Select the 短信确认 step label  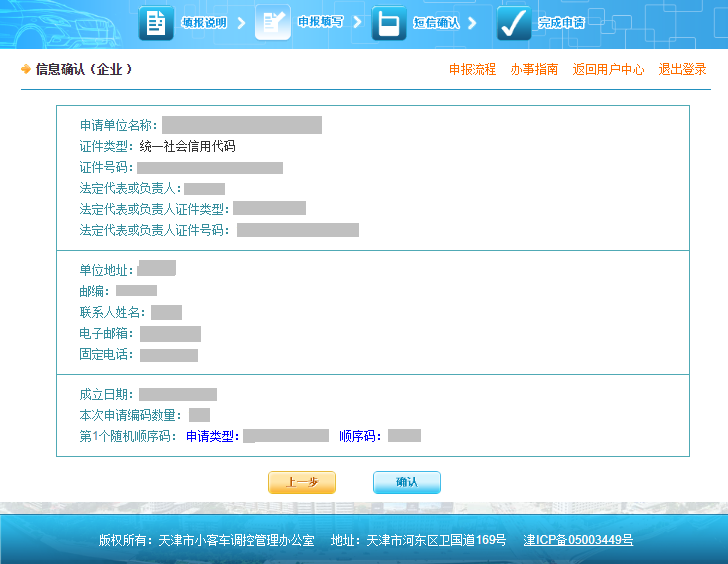pos(436,22)
